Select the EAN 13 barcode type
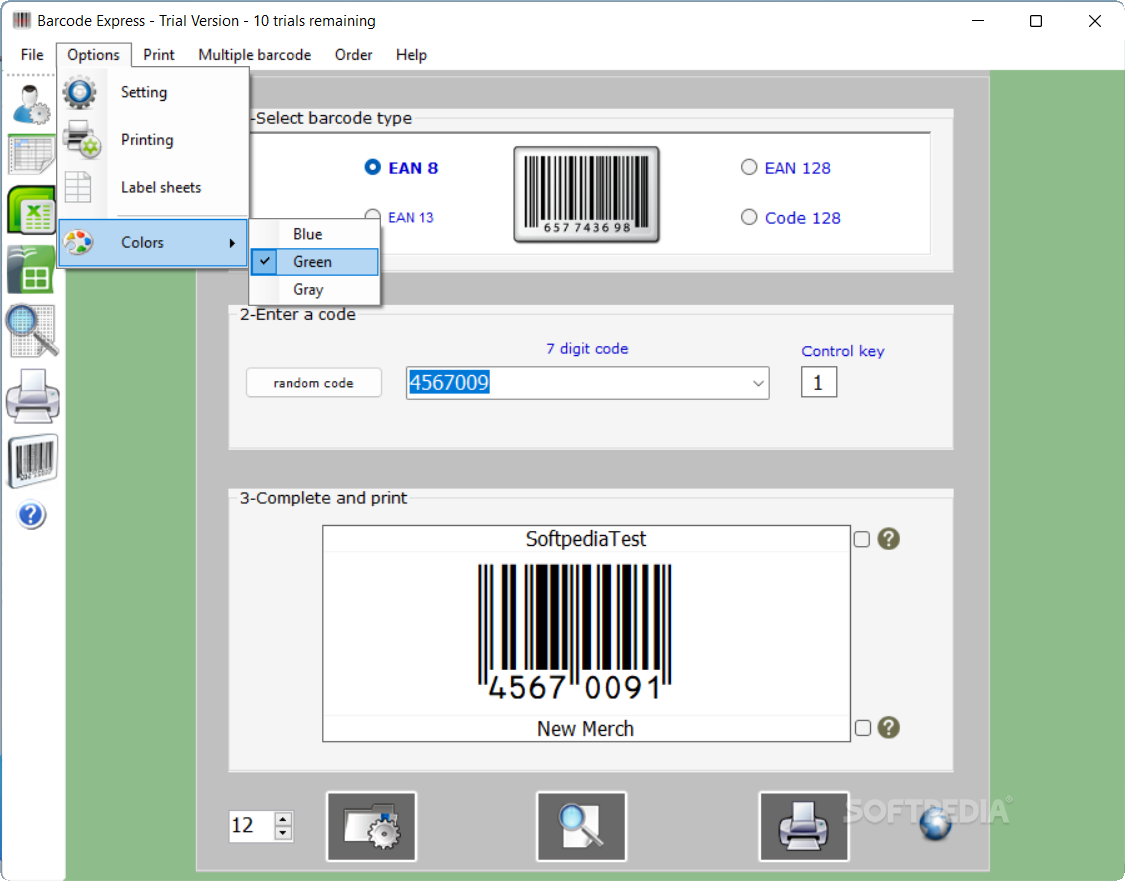This screenshot has width=1125, height=881. click(x=411, y=217)
